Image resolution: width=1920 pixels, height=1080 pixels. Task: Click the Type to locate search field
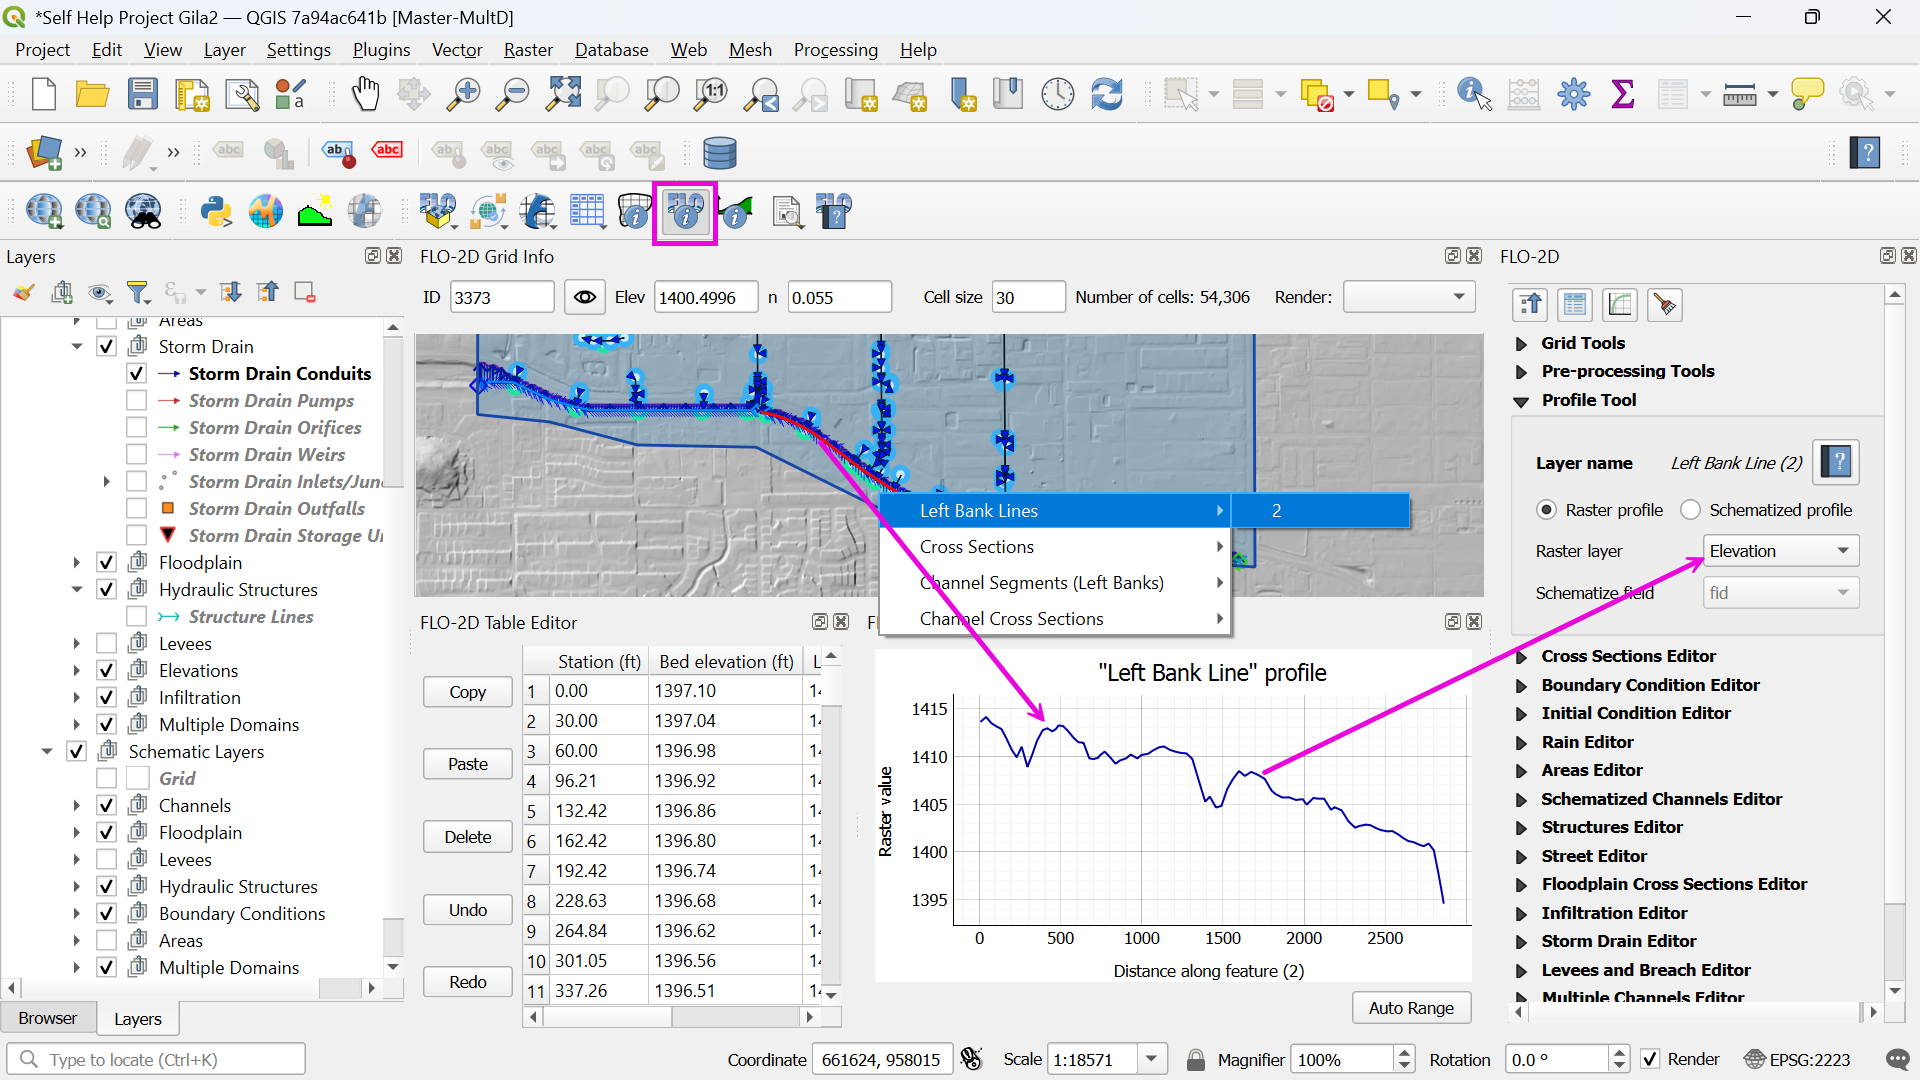coord(160,1059)
